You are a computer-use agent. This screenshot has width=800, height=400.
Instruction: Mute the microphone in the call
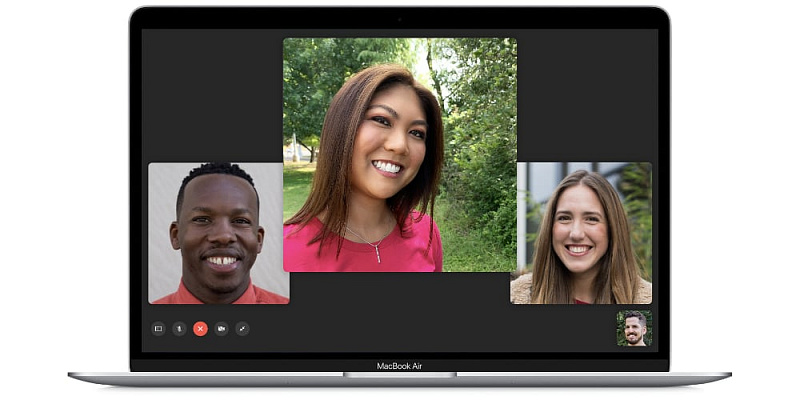click(179, 328)
